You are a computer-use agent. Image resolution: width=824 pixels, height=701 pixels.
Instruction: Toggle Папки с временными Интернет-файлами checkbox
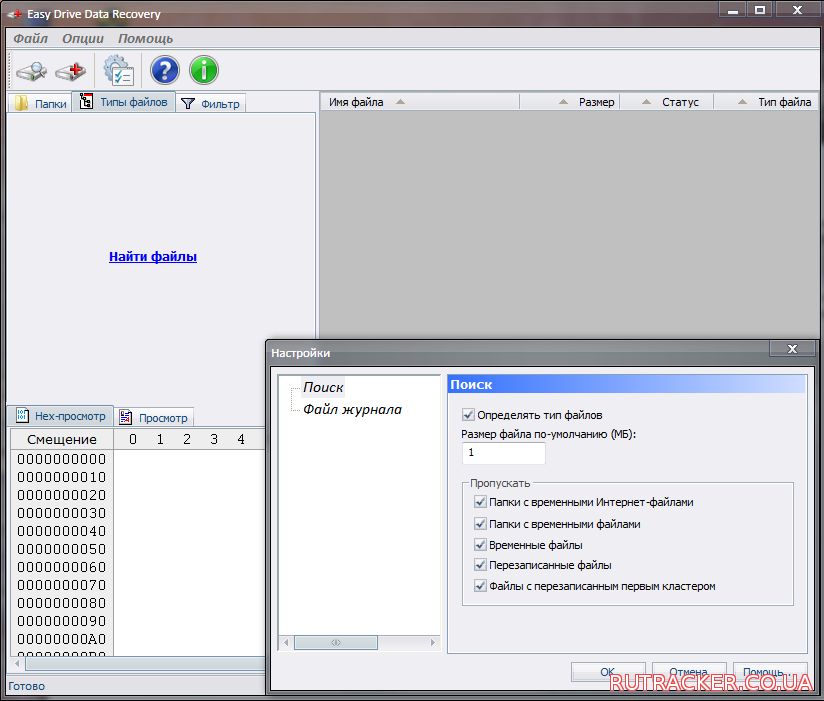480,502
